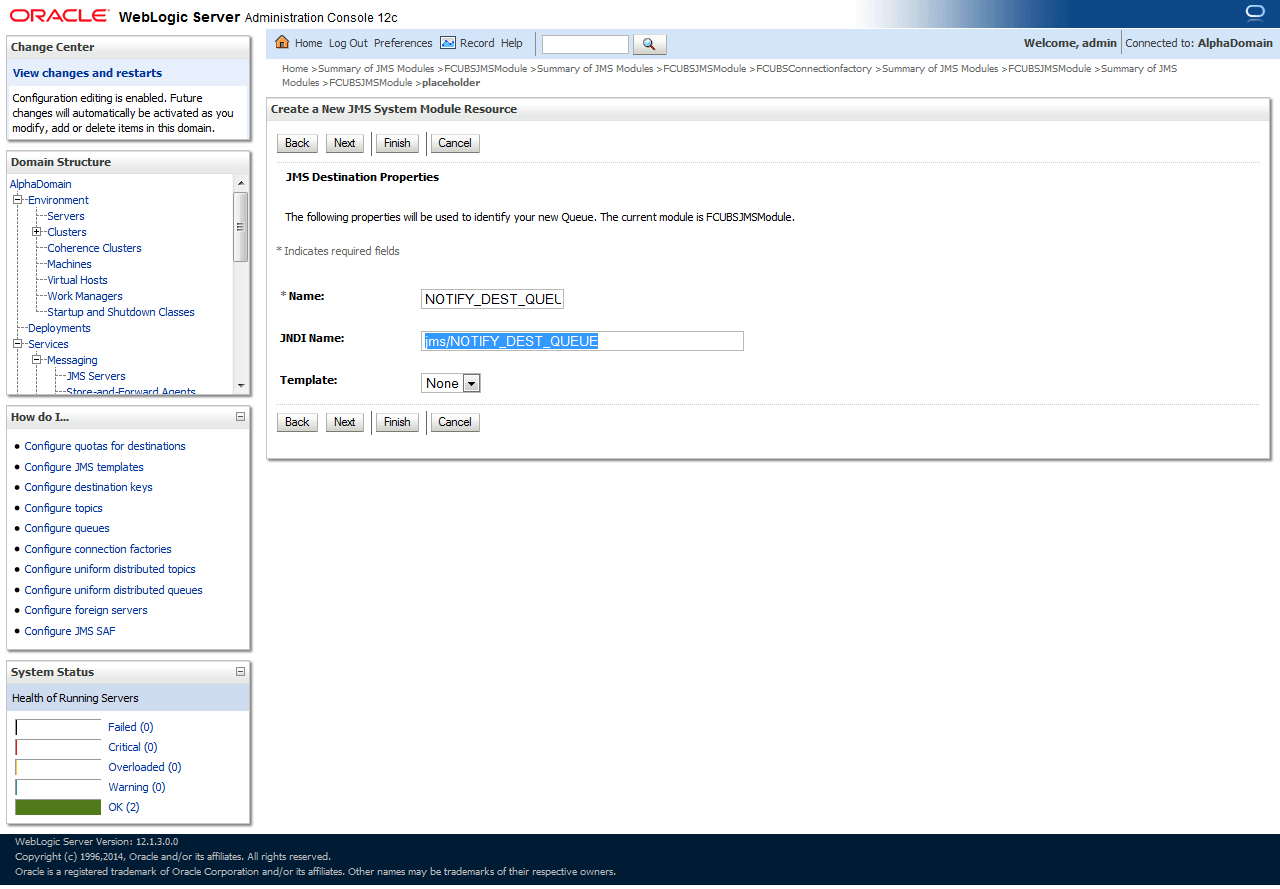
Task: Select JMS Servers tree item
Action: point(96,376)
